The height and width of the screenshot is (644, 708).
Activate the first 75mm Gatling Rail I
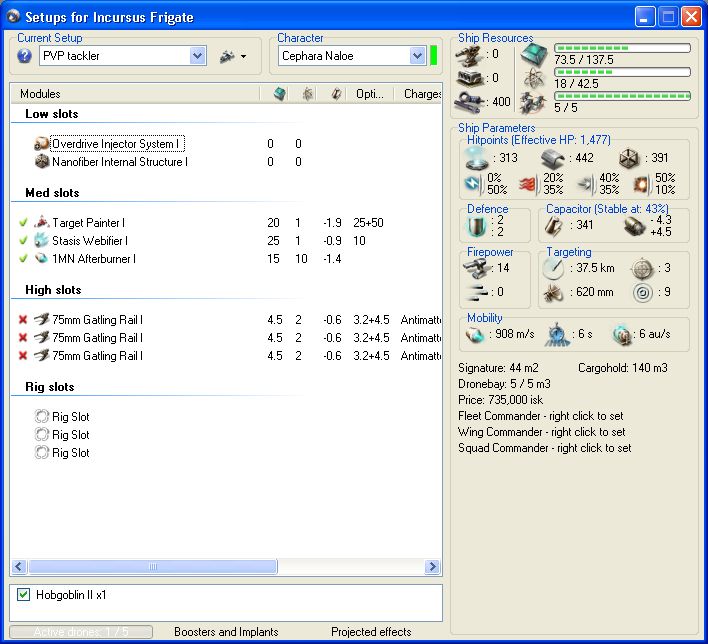[23, 320]
